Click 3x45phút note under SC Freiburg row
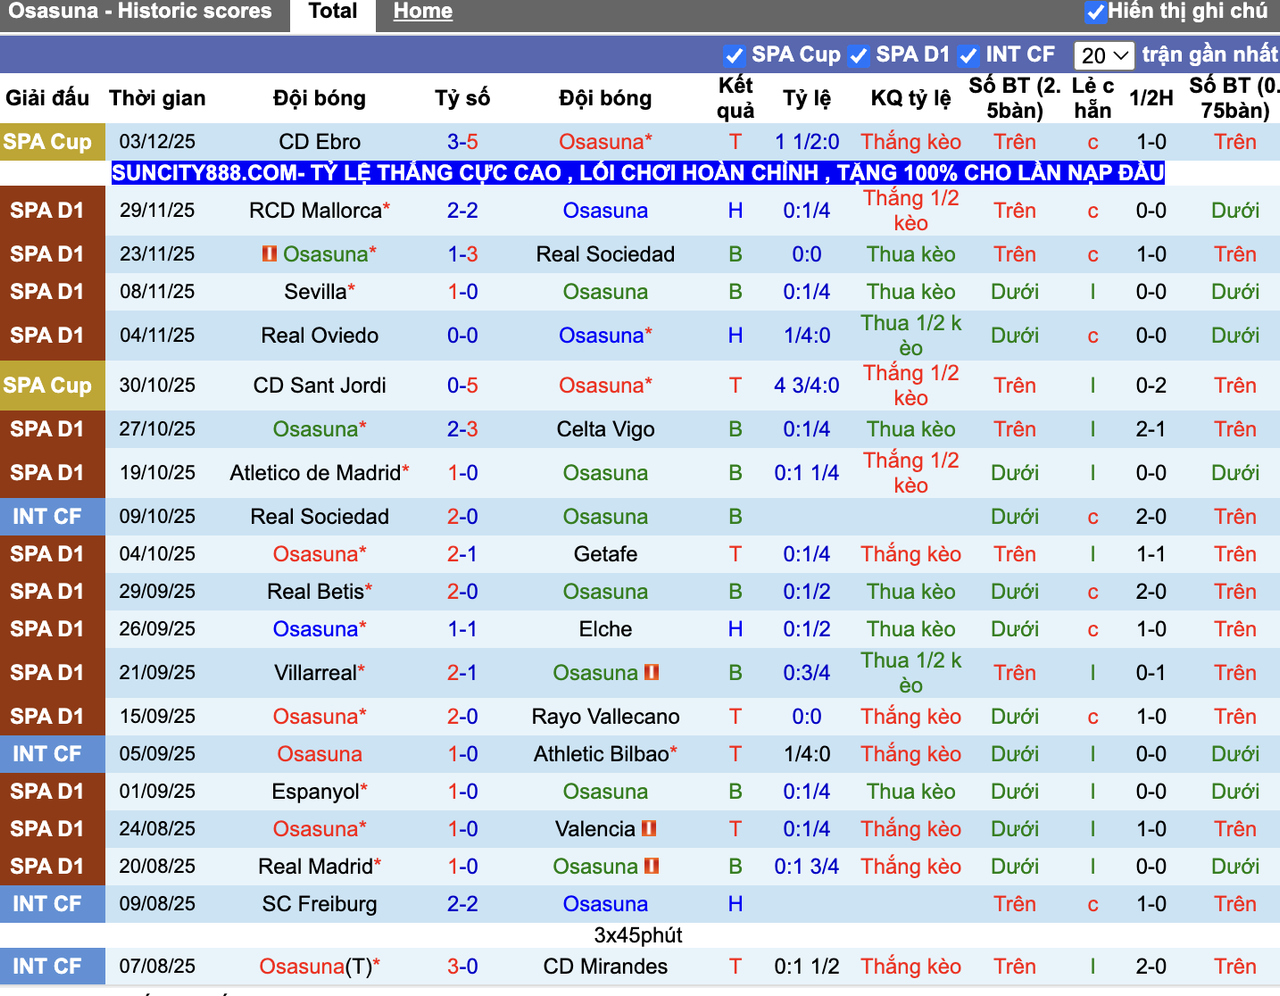The height and width of the screenshot is (996, 1280). (x=638, y=935)
